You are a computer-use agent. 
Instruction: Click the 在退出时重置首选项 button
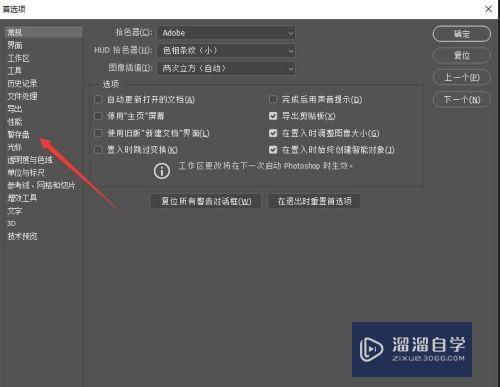pyautogui.click(x=314, y=201)
